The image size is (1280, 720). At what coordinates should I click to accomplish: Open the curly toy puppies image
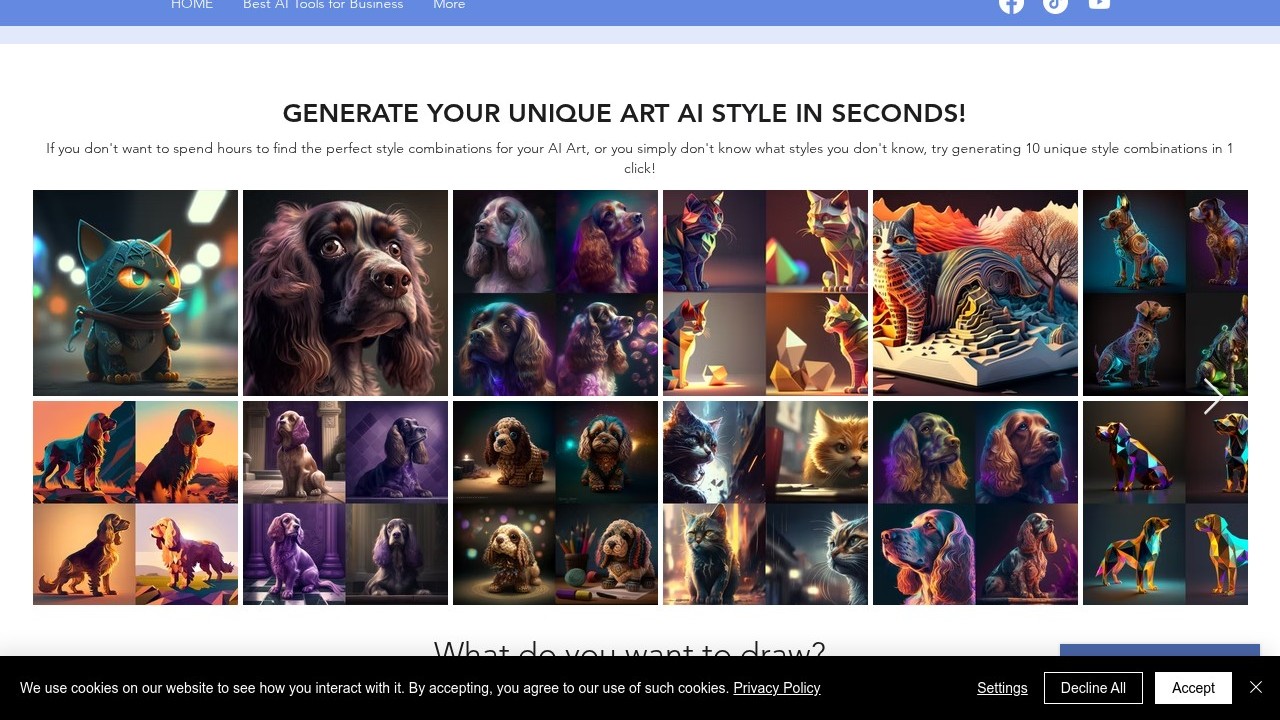(x=555, y=503)
